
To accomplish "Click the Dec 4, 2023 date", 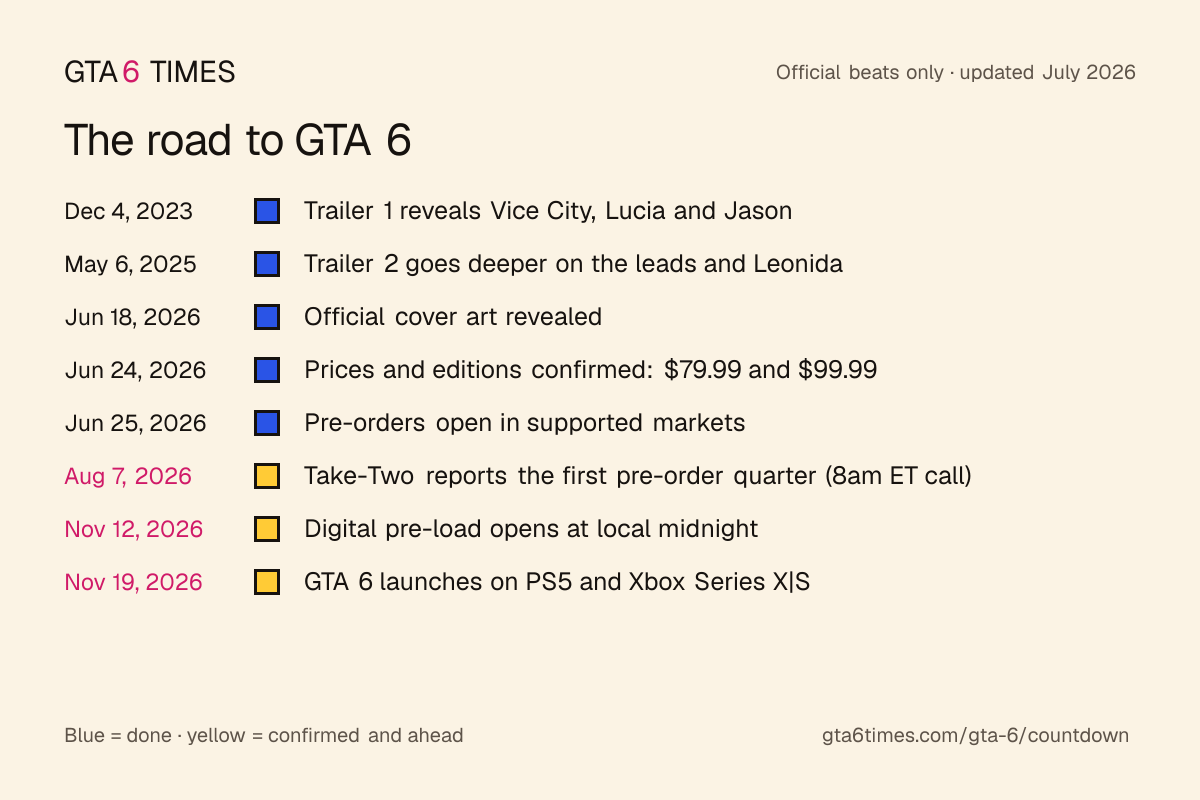I will pyautogui.click(x=129, y=211).
